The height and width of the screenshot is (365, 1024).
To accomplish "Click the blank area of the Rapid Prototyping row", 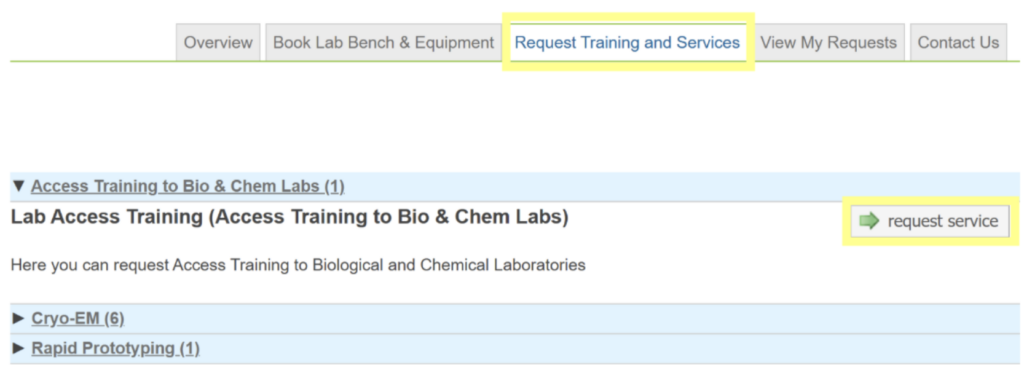I will point(607,348).
